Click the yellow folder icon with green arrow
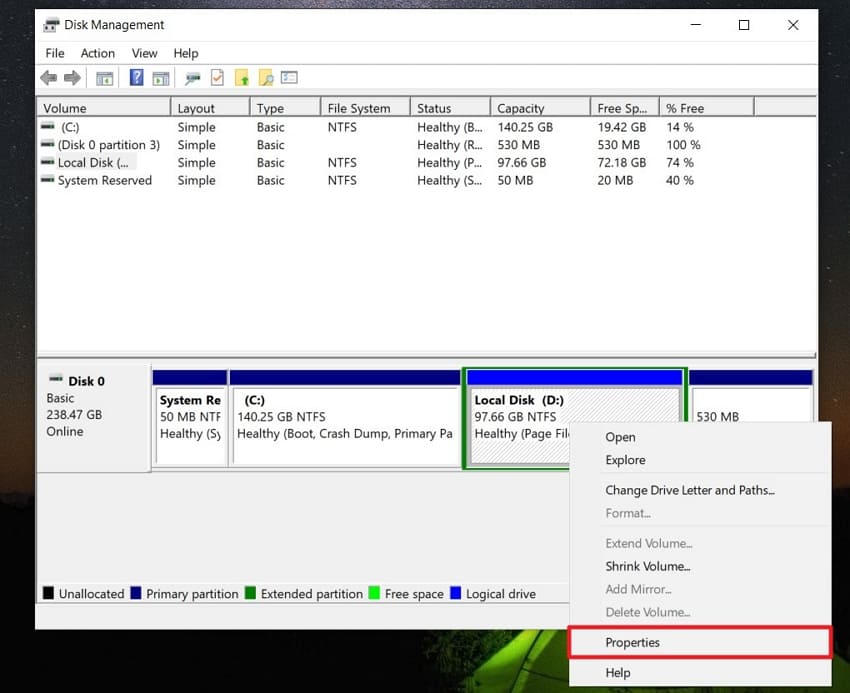 (x=241, y=78)
